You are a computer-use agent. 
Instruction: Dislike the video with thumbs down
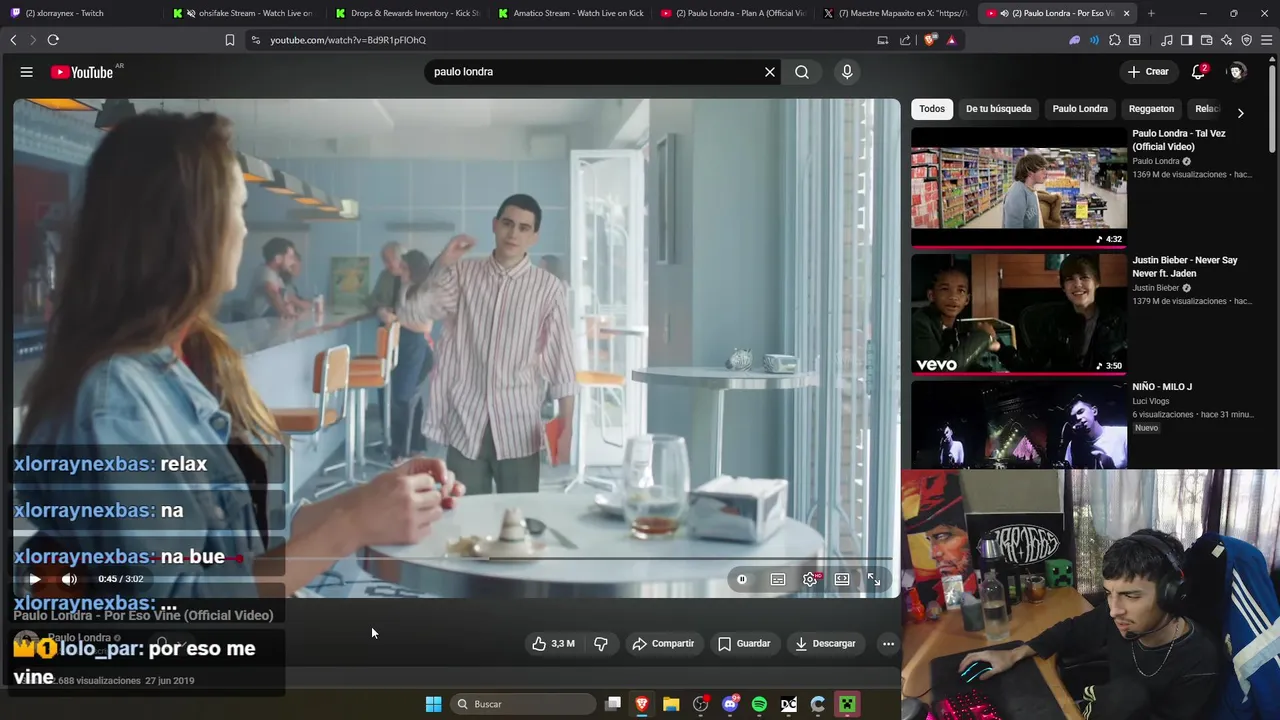click(601, 644)
